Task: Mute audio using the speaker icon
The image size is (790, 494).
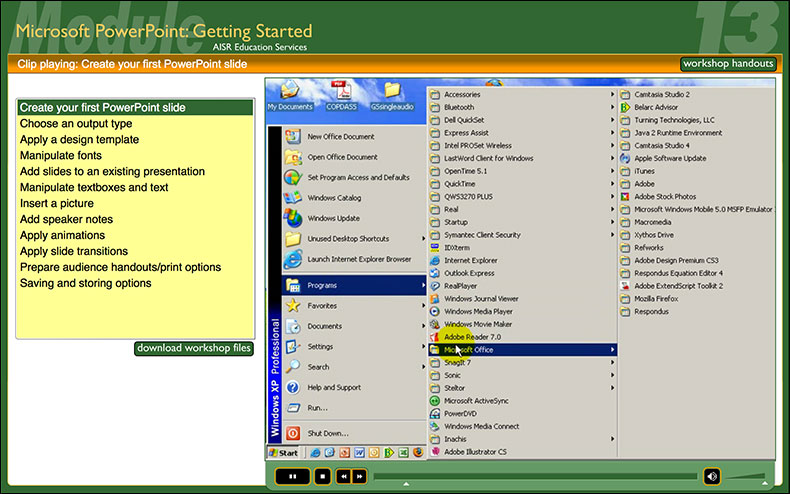Action: [x=711, y=476]
